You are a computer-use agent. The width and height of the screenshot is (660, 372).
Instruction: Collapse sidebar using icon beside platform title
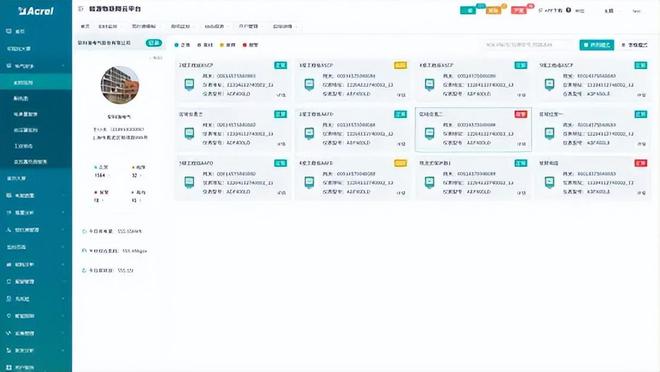point(81,8)
